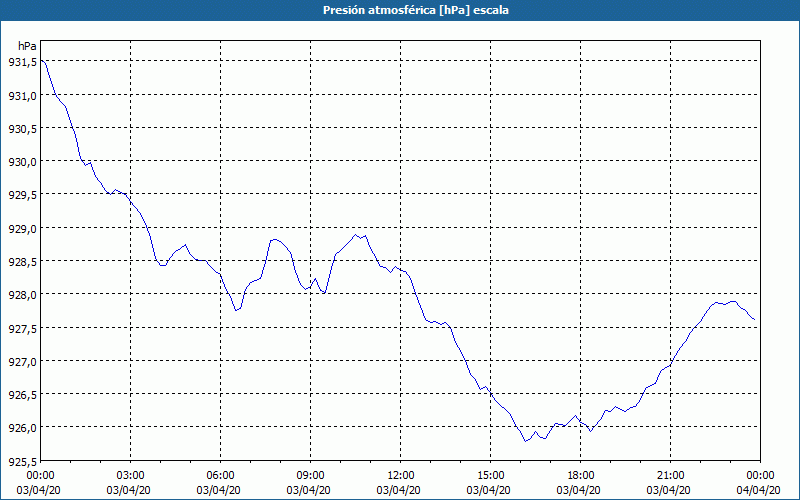Viewport: 800px width, 500px height.
Task: Select the "927,5" pressure value label
Action: tap(22, 328)
